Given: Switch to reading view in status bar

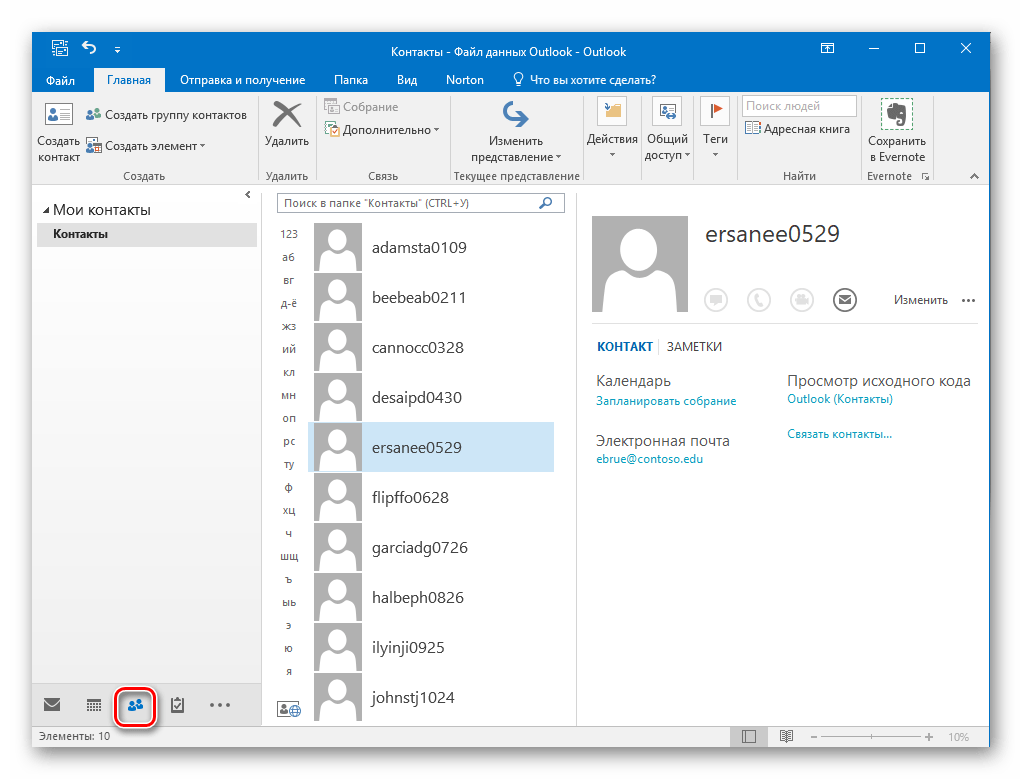Looking at the screenshot, I should coord(786,737).
